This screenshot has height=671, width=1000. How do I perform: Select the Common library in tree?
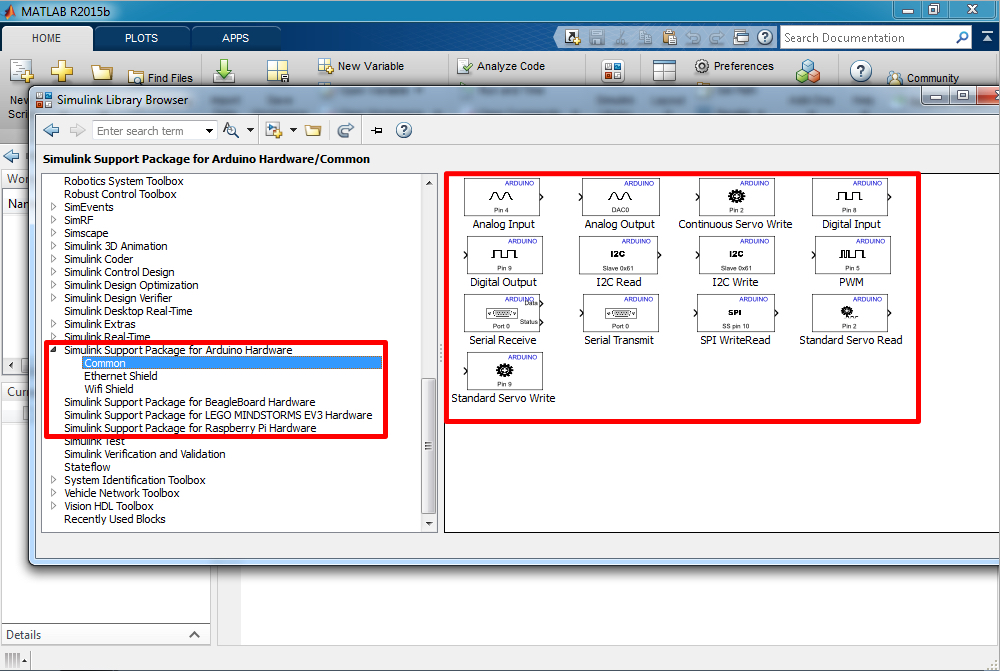tap(232, 363)
